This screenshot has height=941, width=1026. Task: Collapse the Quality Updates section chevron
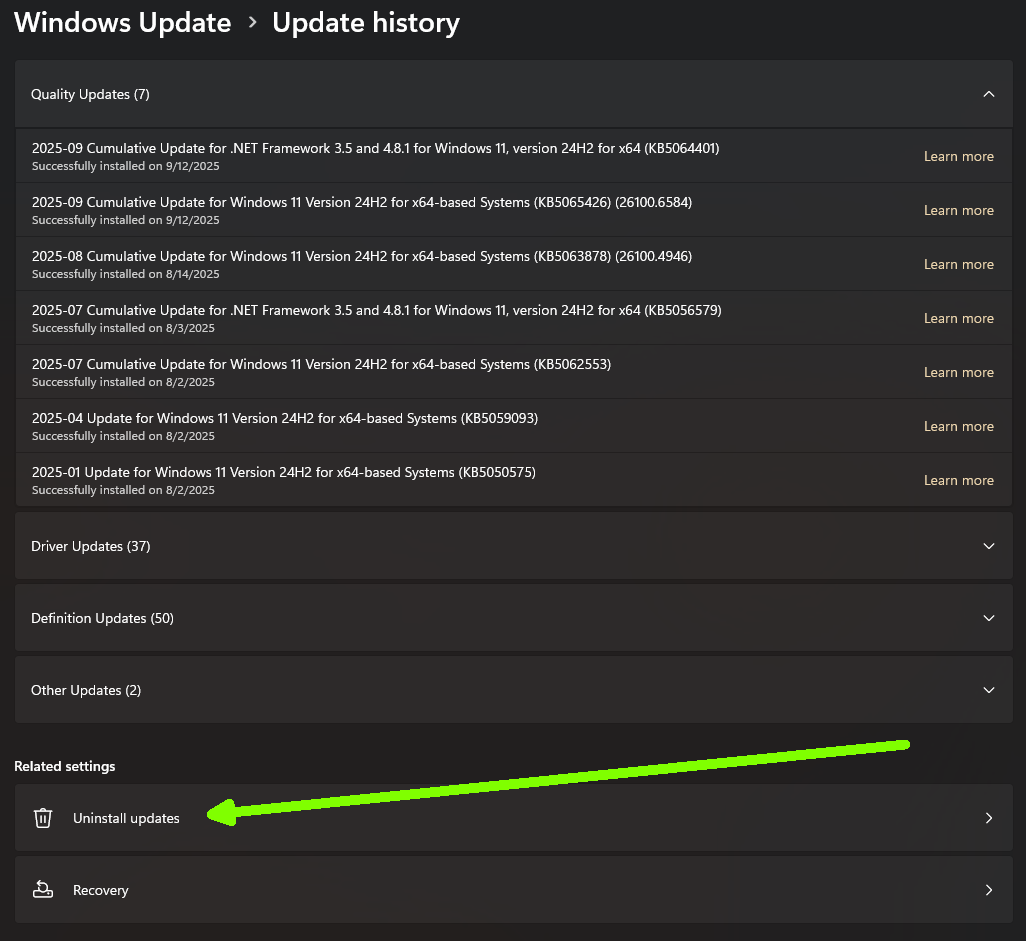[x=989, y=94]
